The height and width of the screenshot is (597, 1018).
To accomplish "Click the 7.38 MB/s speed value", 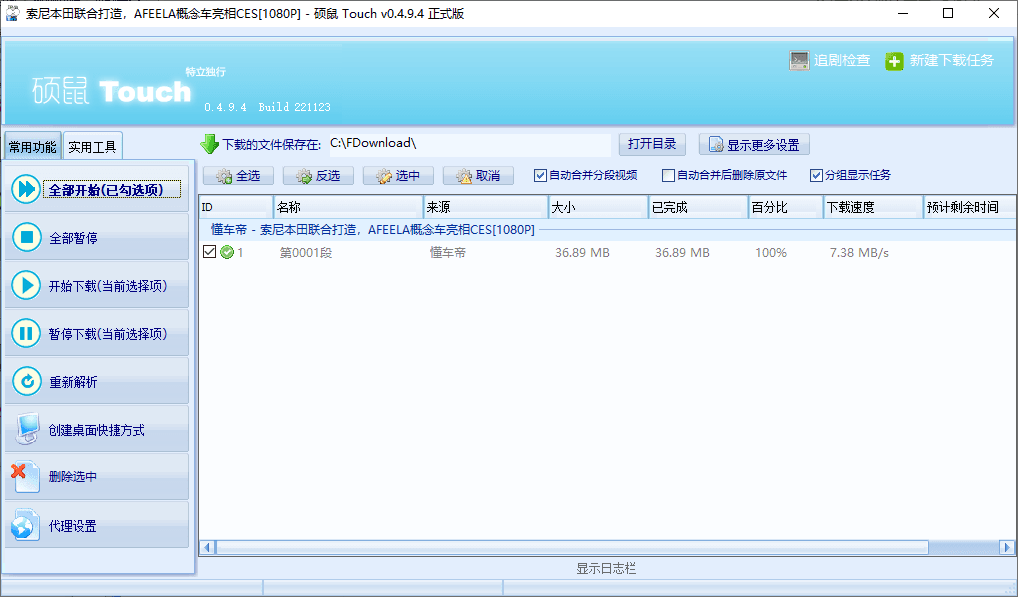I will 859,252.
